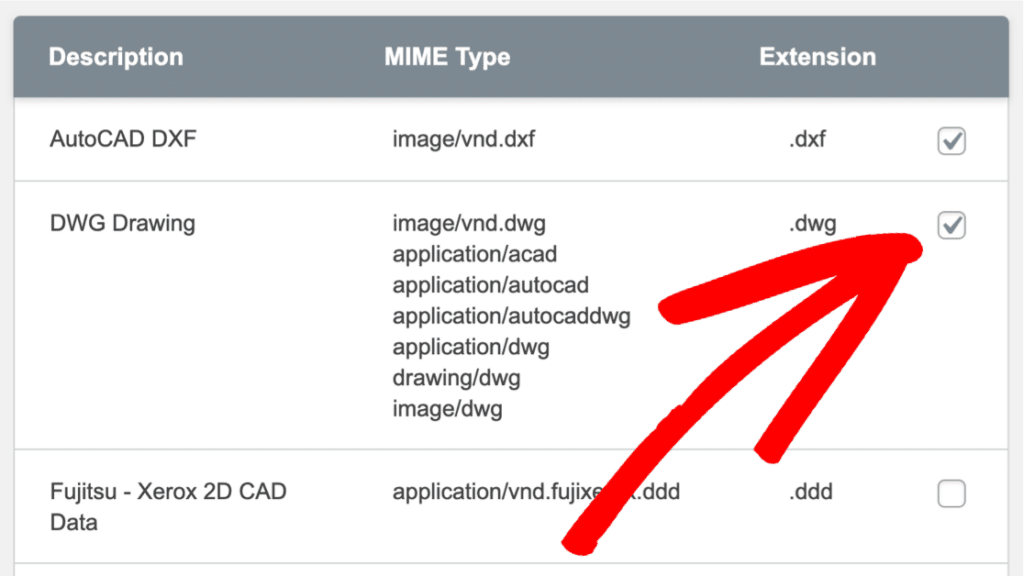Toggle the DWG Drawing .dwg checkbox
Screen dimensions: 1024x576
[952, 225]
